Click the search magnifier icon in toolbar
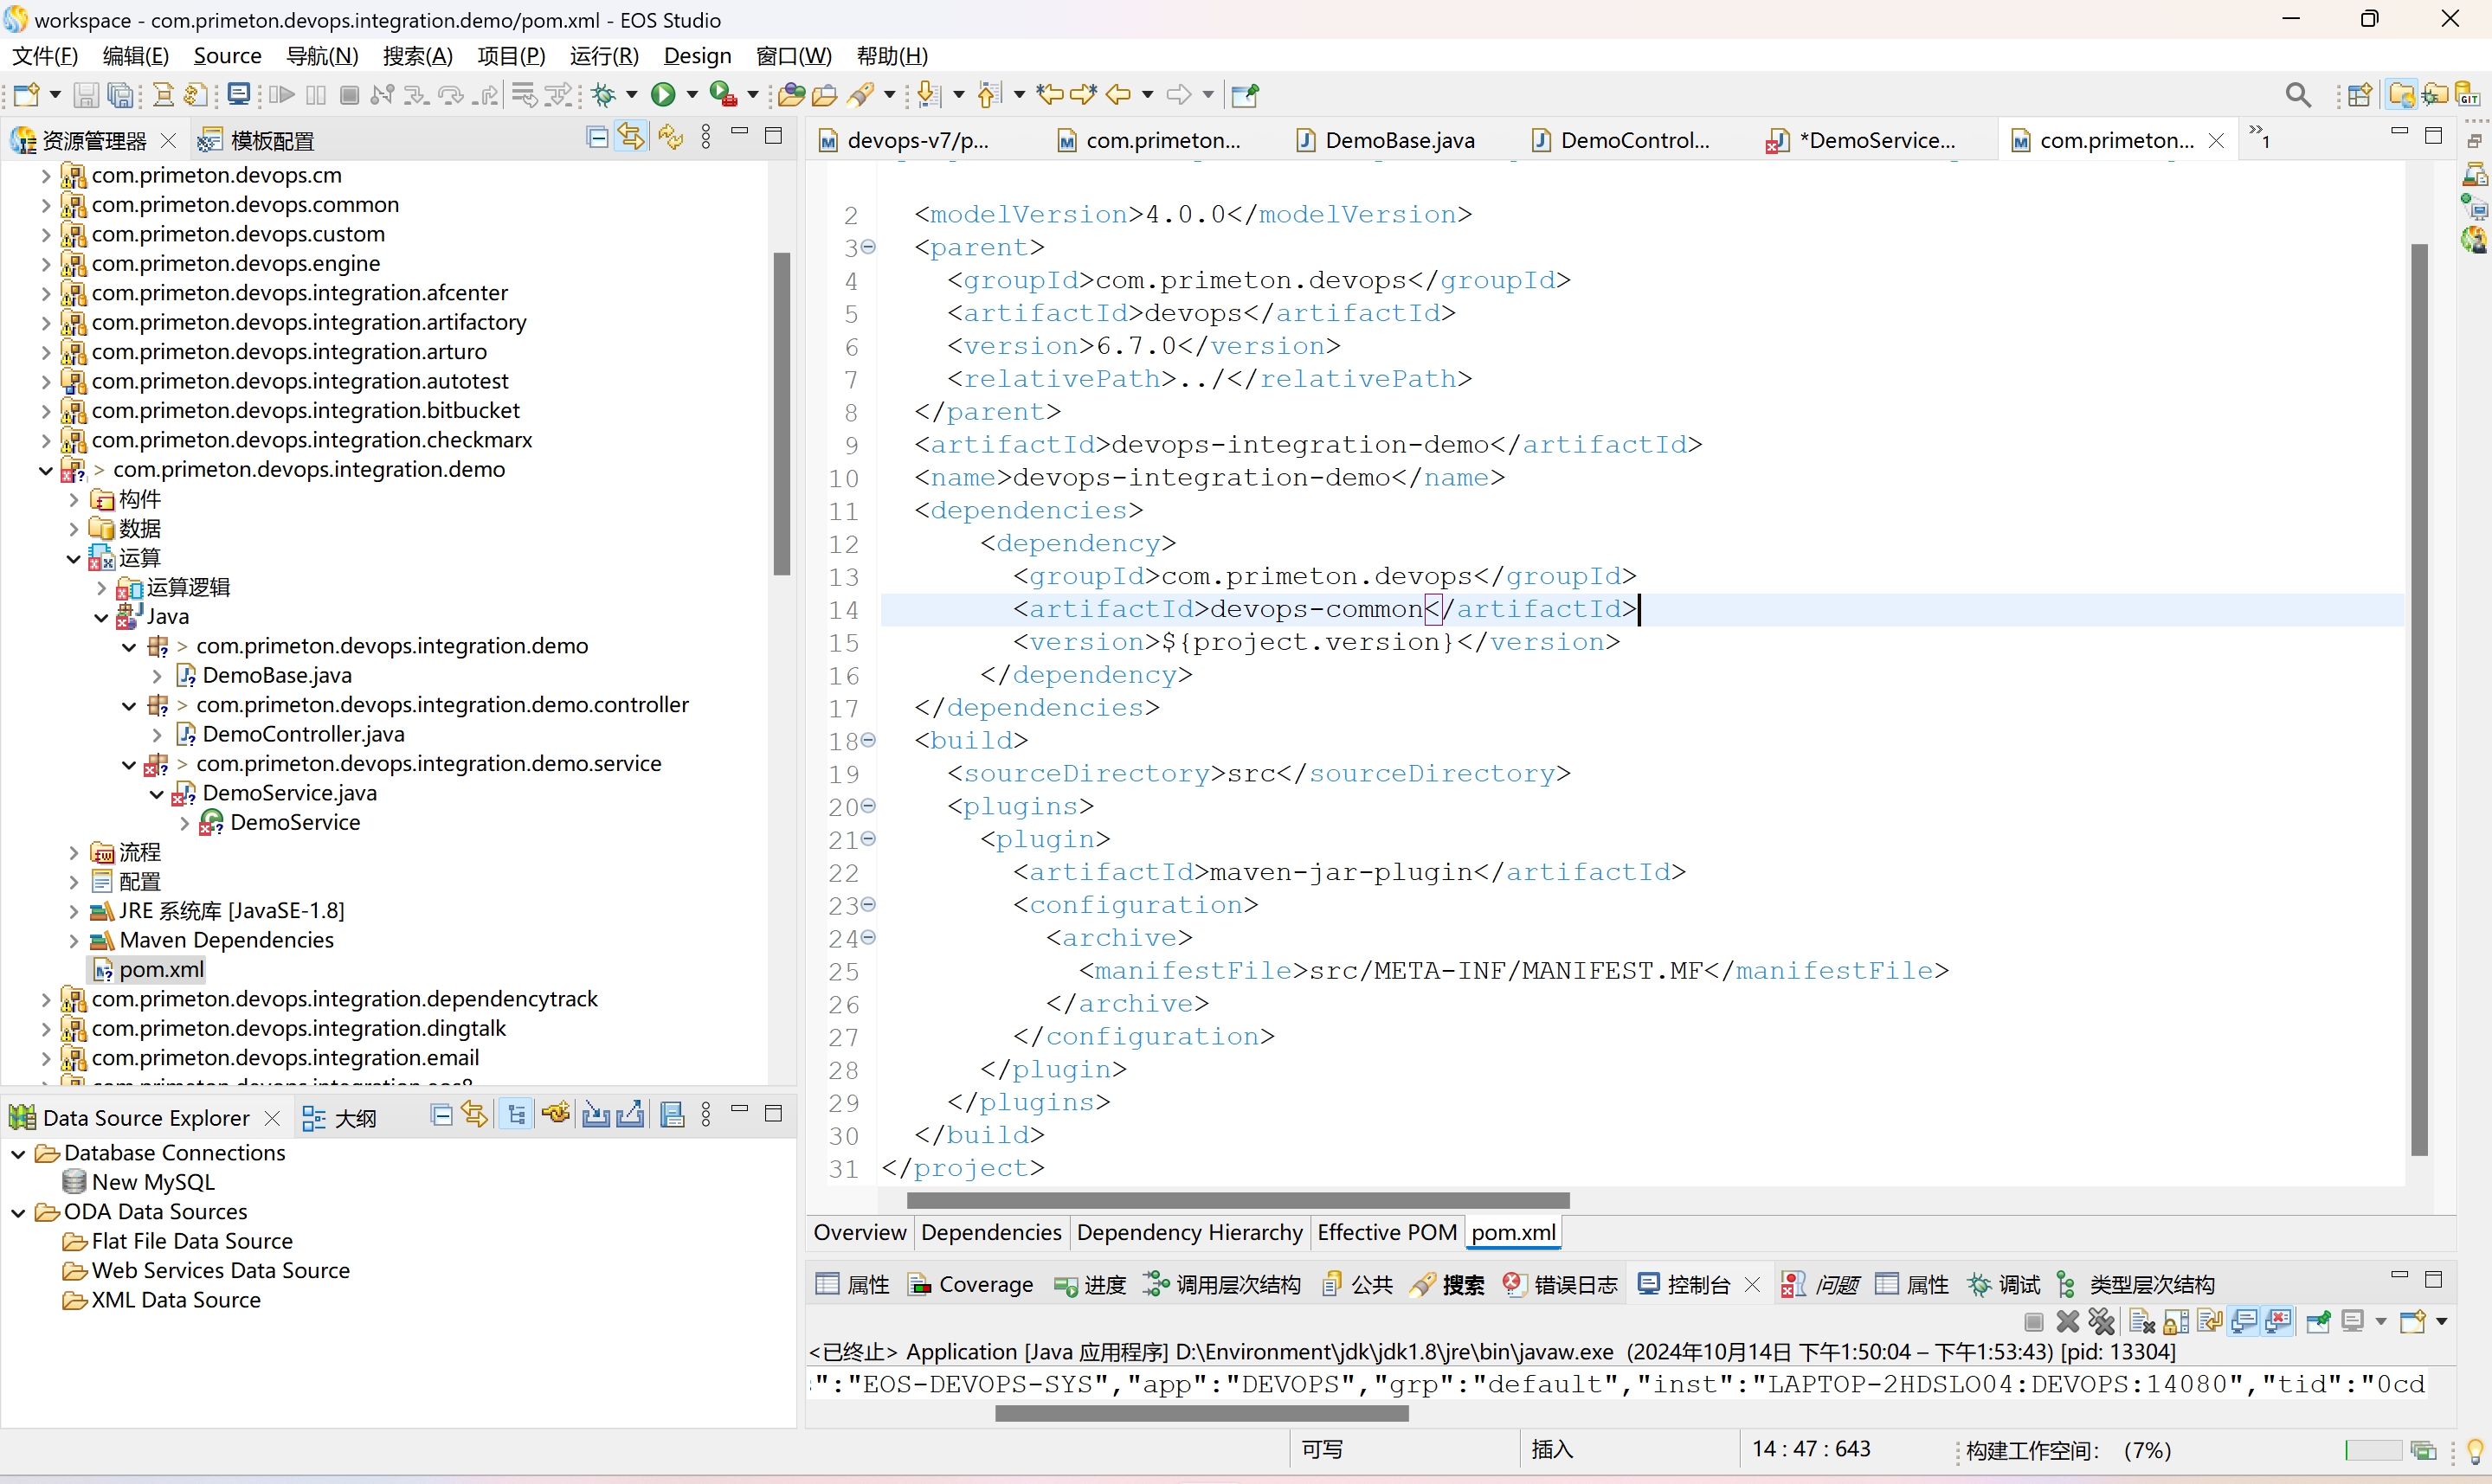The image size is (2492, 1484). 2298,95
